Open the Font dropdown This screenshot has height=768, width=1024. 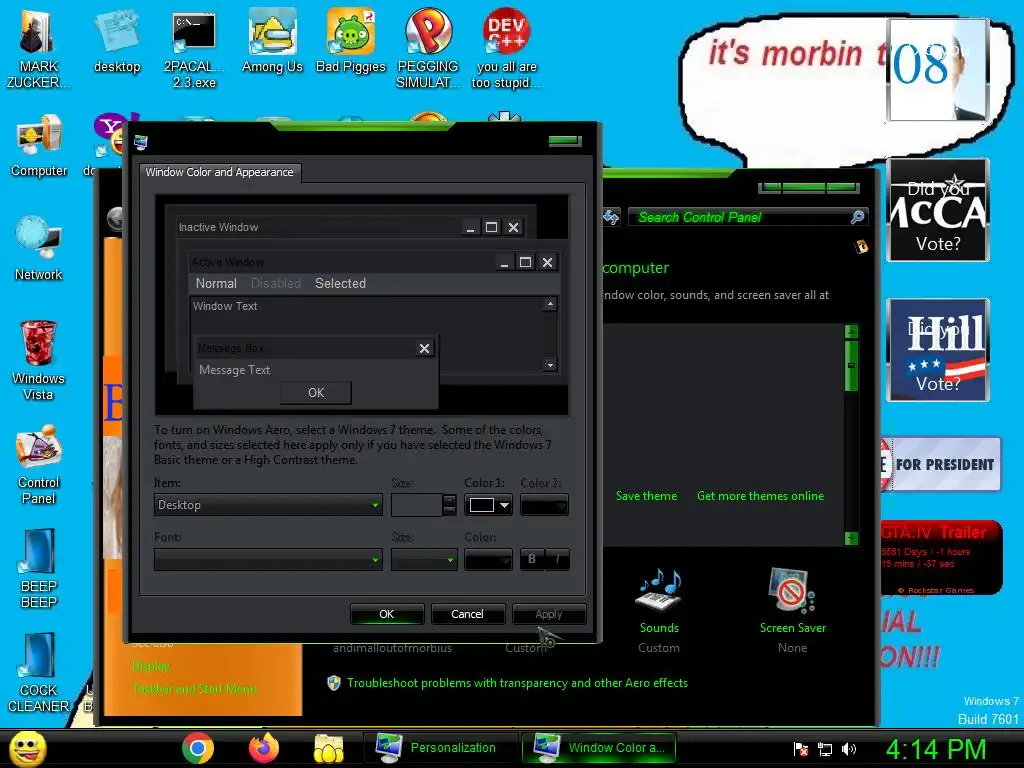pos(268,560)
